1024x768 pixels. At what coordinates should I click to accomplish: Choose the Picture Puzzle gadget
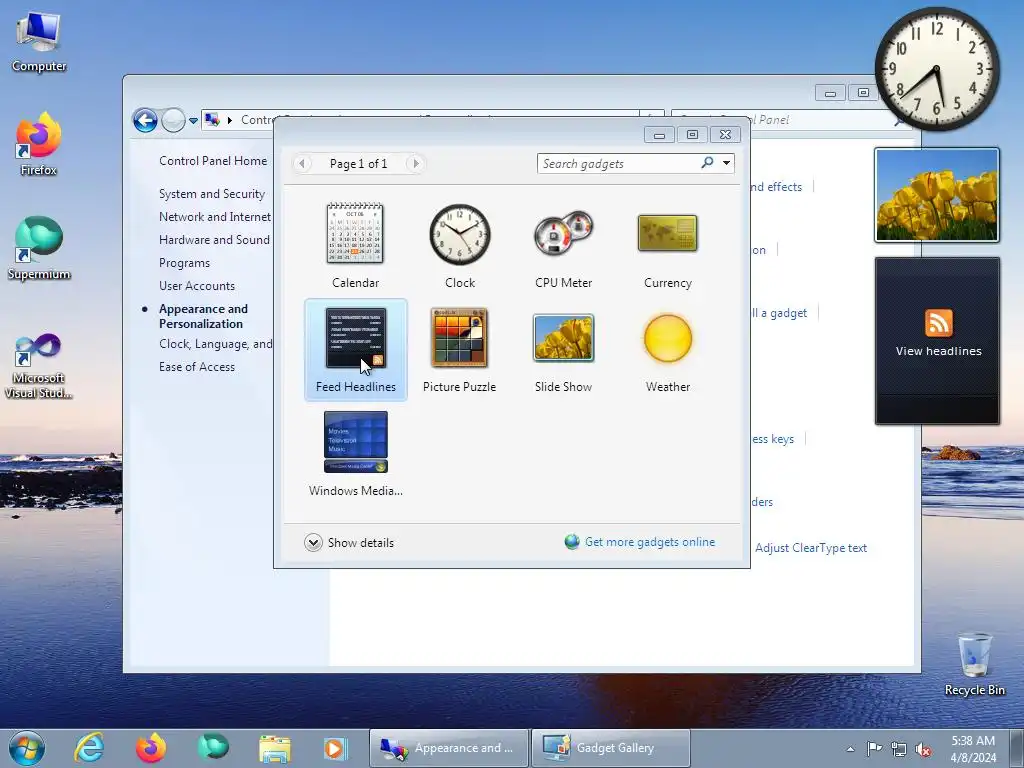coord(459,350)
